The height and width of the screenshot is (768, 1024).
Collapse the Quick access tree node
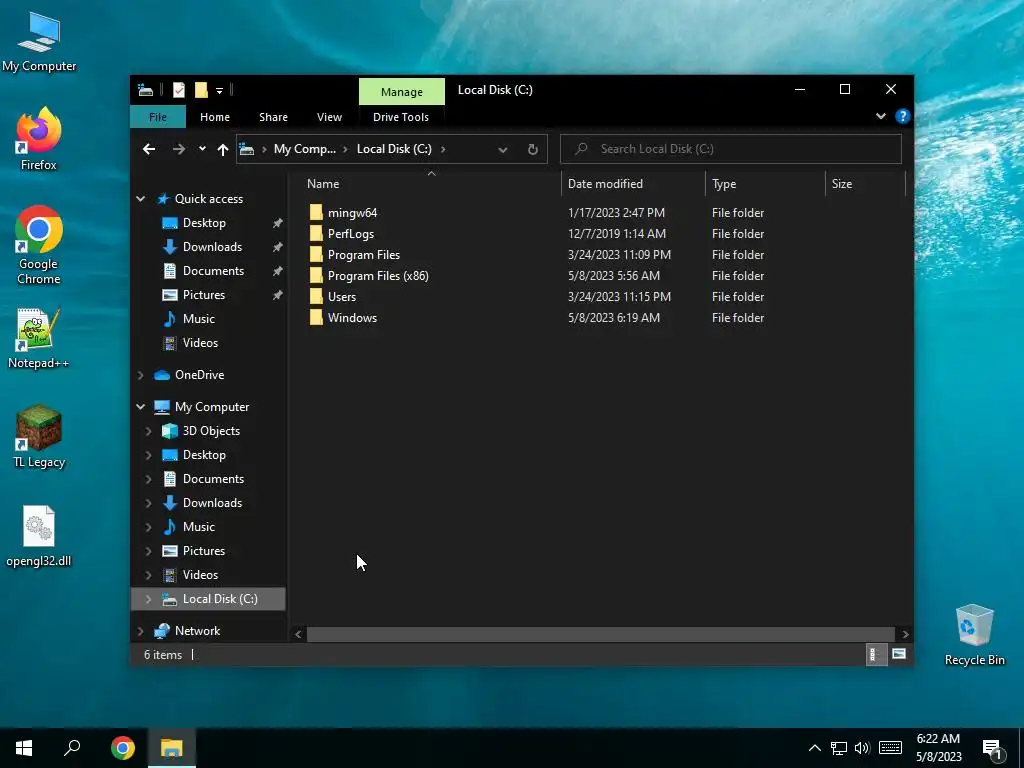pos(140,199)
